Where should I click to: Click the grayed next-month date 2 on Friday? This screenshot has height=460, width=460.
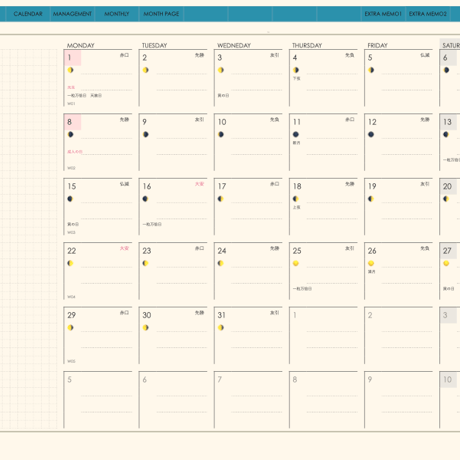point(370,315)
